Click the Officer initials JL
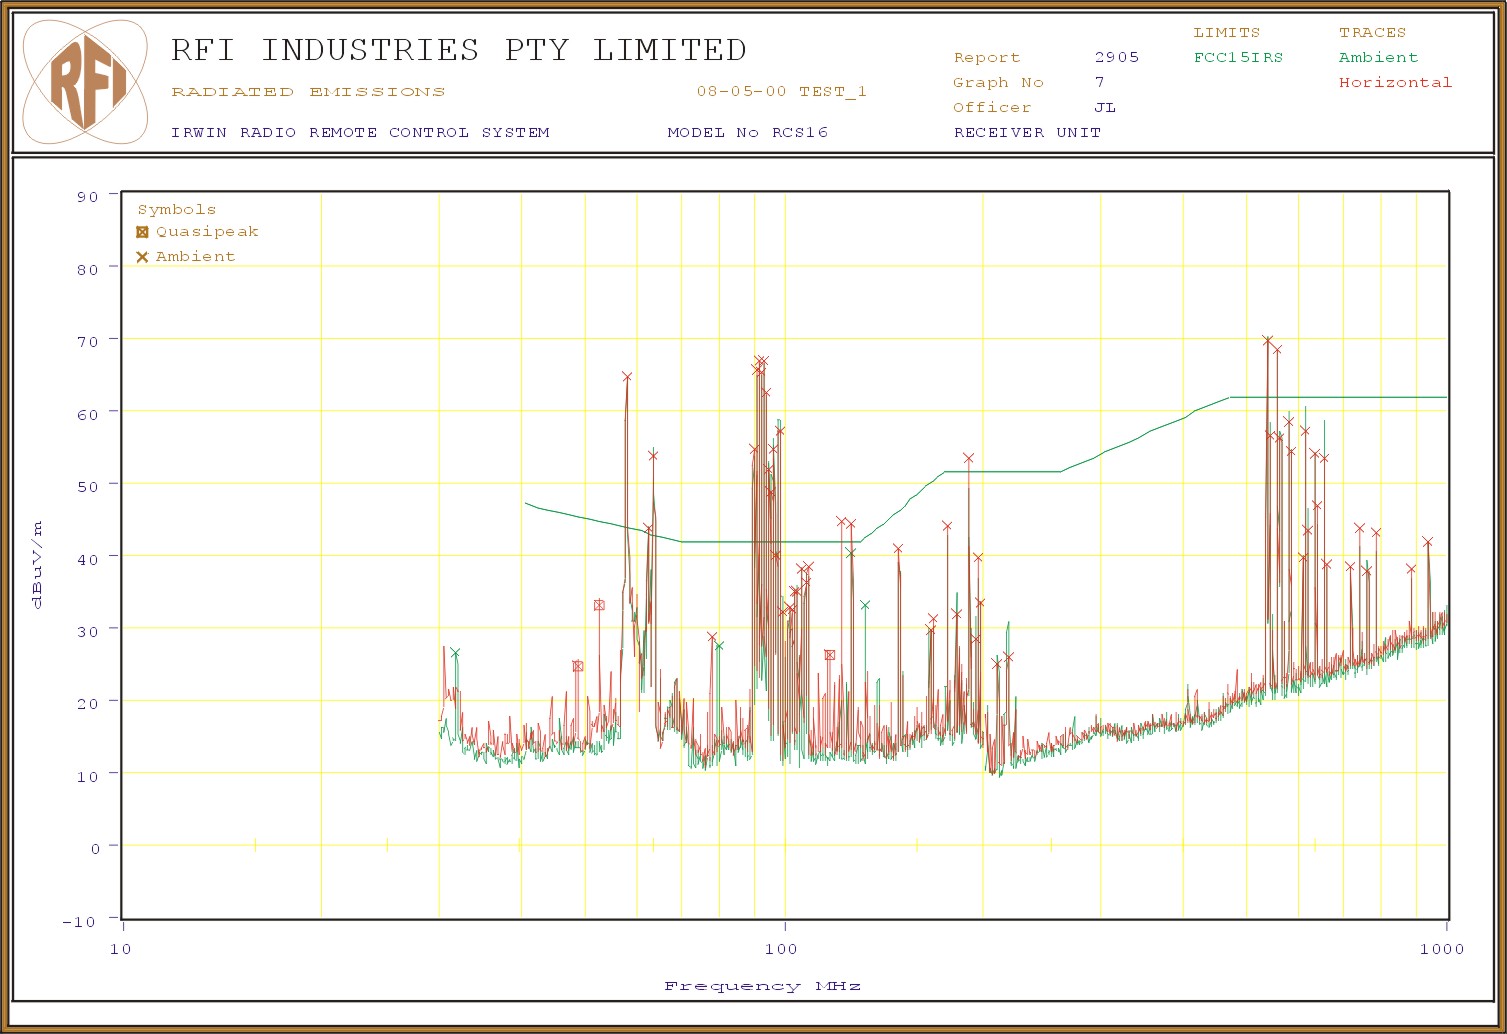 point(1104,108)
